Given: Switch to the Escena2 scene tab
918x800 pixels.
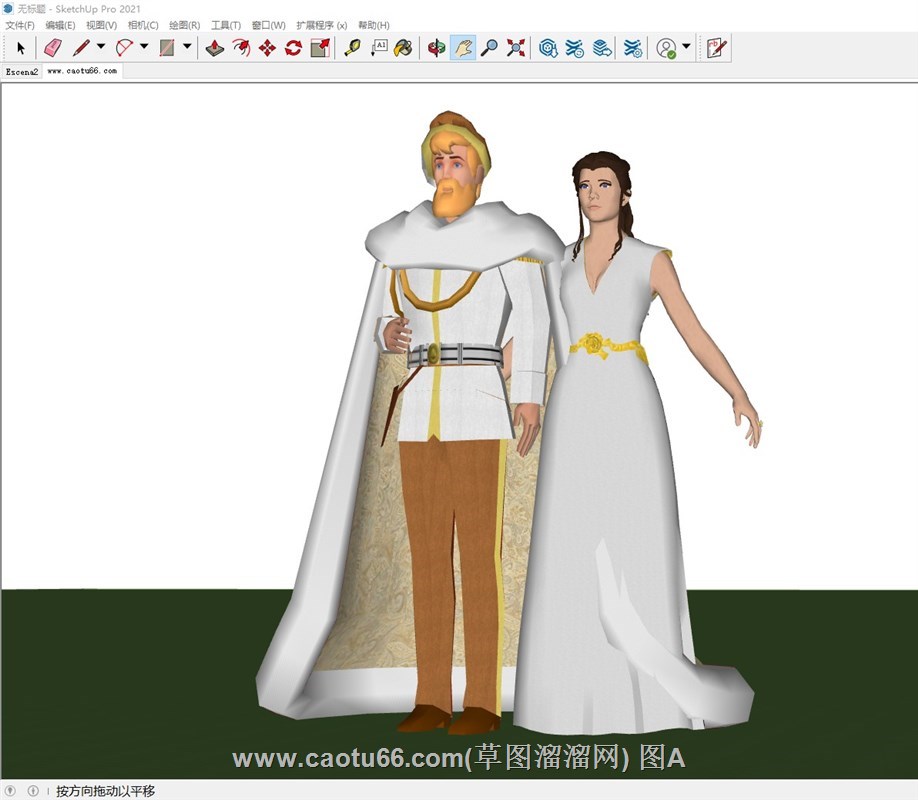Looking at the screenshot, I should coord(22,72).
